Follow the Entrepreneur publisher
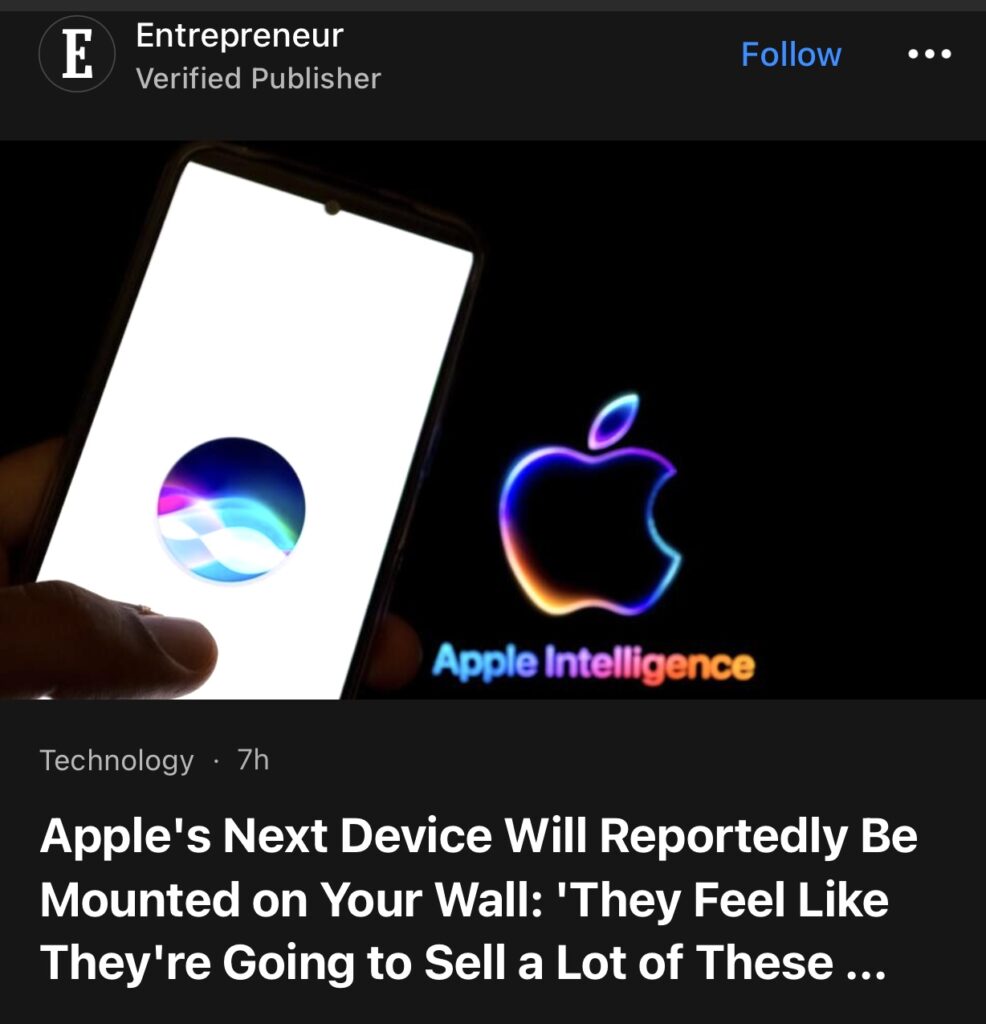The height and width of the screenshot is (1024, 986). (791, 54)
